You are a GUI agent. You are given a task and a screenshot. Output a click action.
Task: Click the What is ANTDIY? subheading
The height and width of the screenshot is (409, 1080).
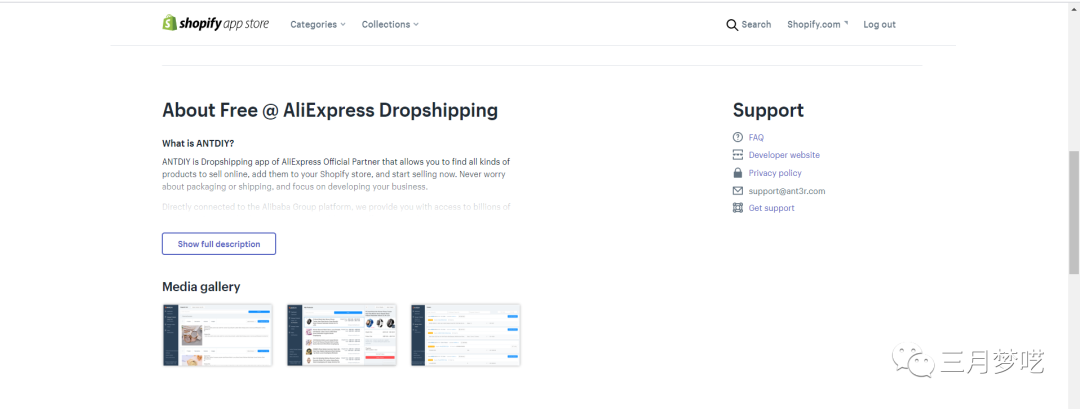tap(198, 143)
